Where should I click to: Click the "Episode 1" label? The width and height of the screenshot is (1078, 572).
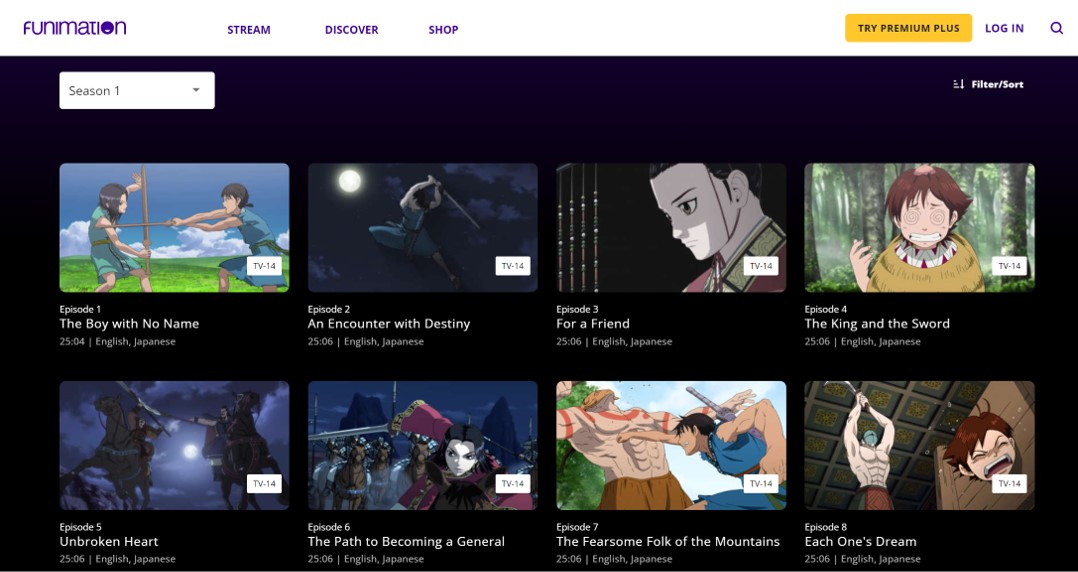tap(80, 309)
